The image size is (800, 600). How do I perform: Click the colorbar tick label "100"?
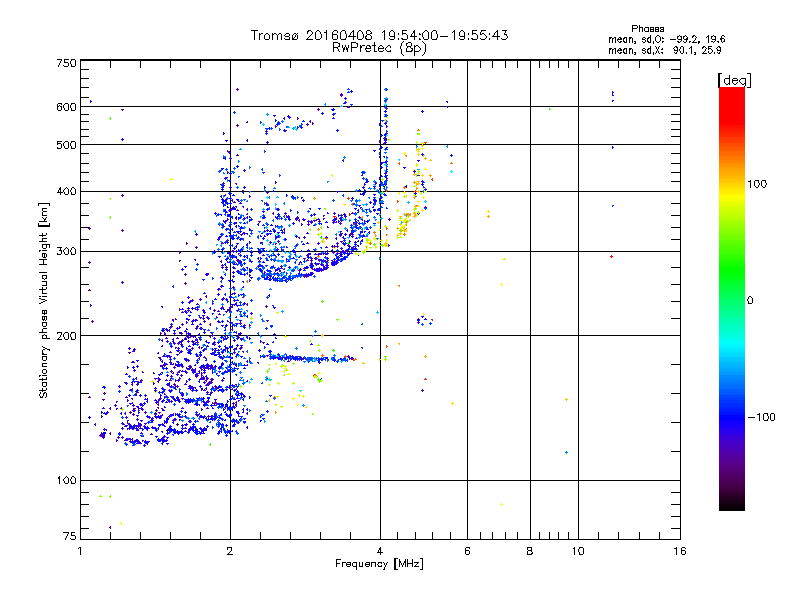[757, 184]
